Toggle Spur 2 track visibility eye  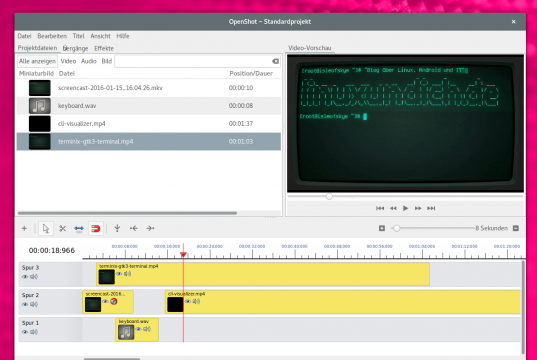[x=25, y=304]
